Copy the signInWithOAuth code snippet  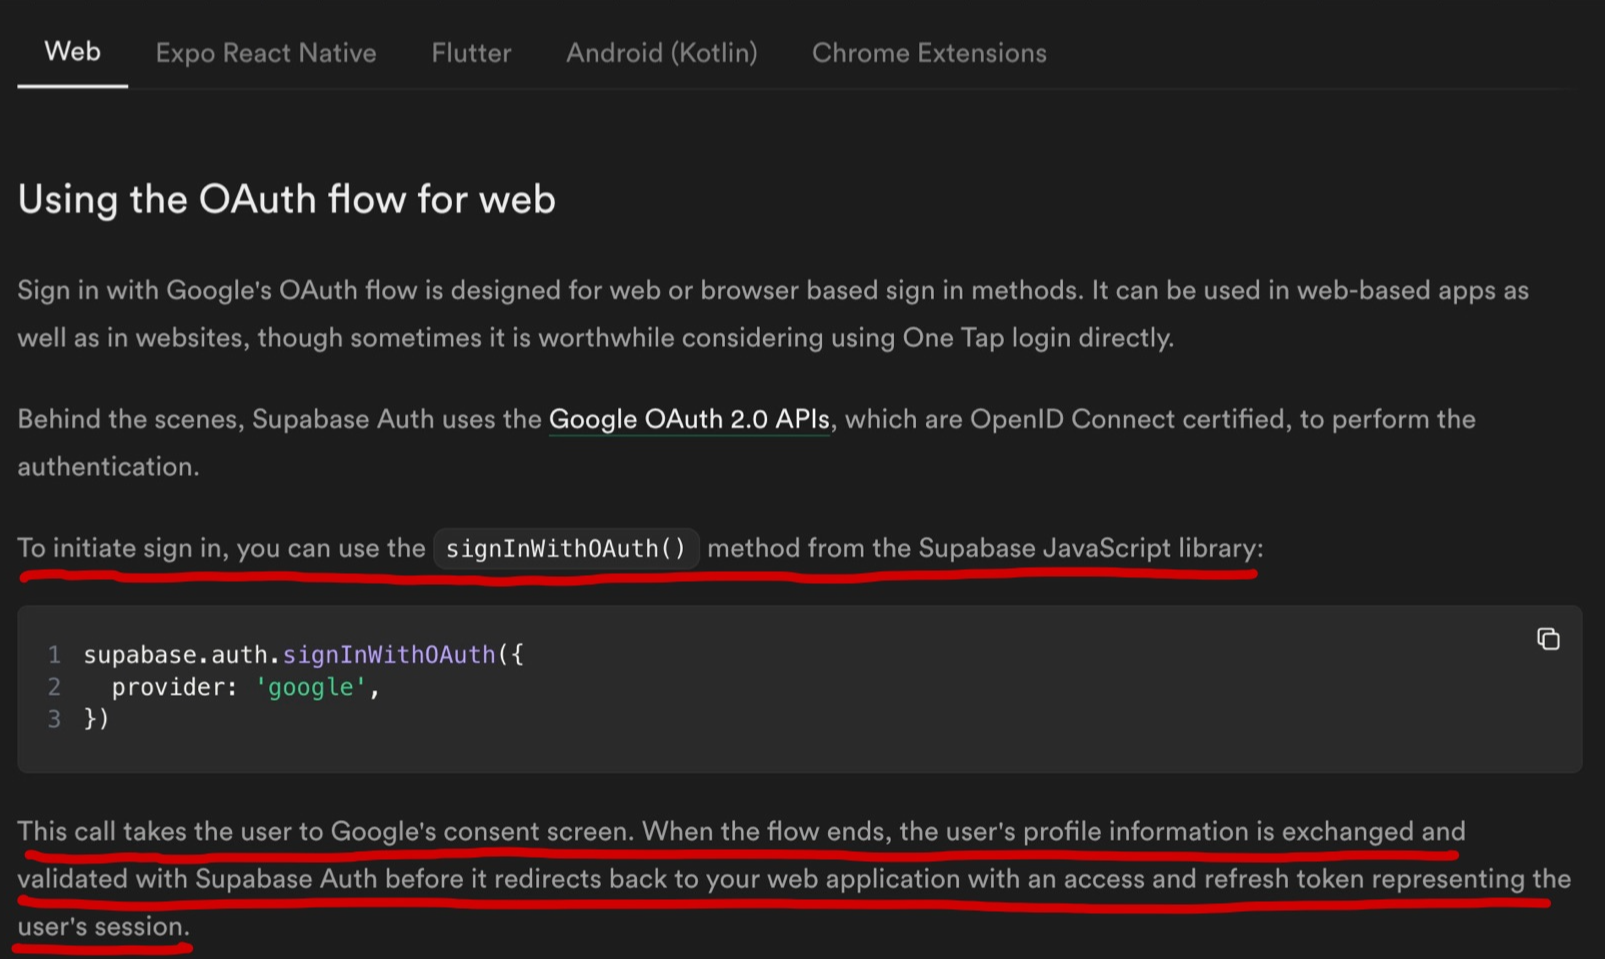pyautogui.click(x=1548, y=639)
